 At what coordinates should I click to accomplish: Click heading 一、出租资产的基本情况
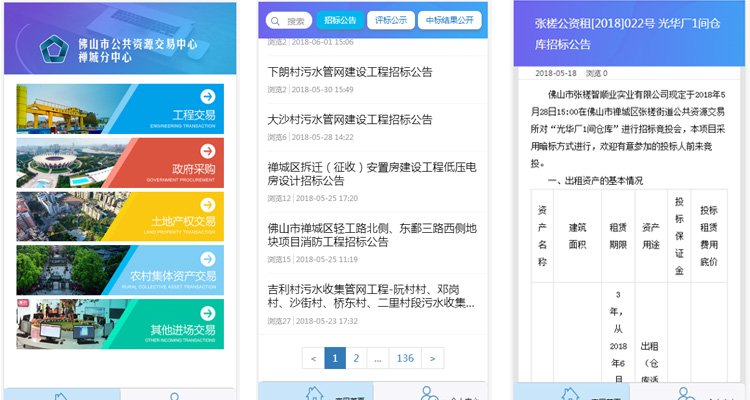click(x=596, y=181)
